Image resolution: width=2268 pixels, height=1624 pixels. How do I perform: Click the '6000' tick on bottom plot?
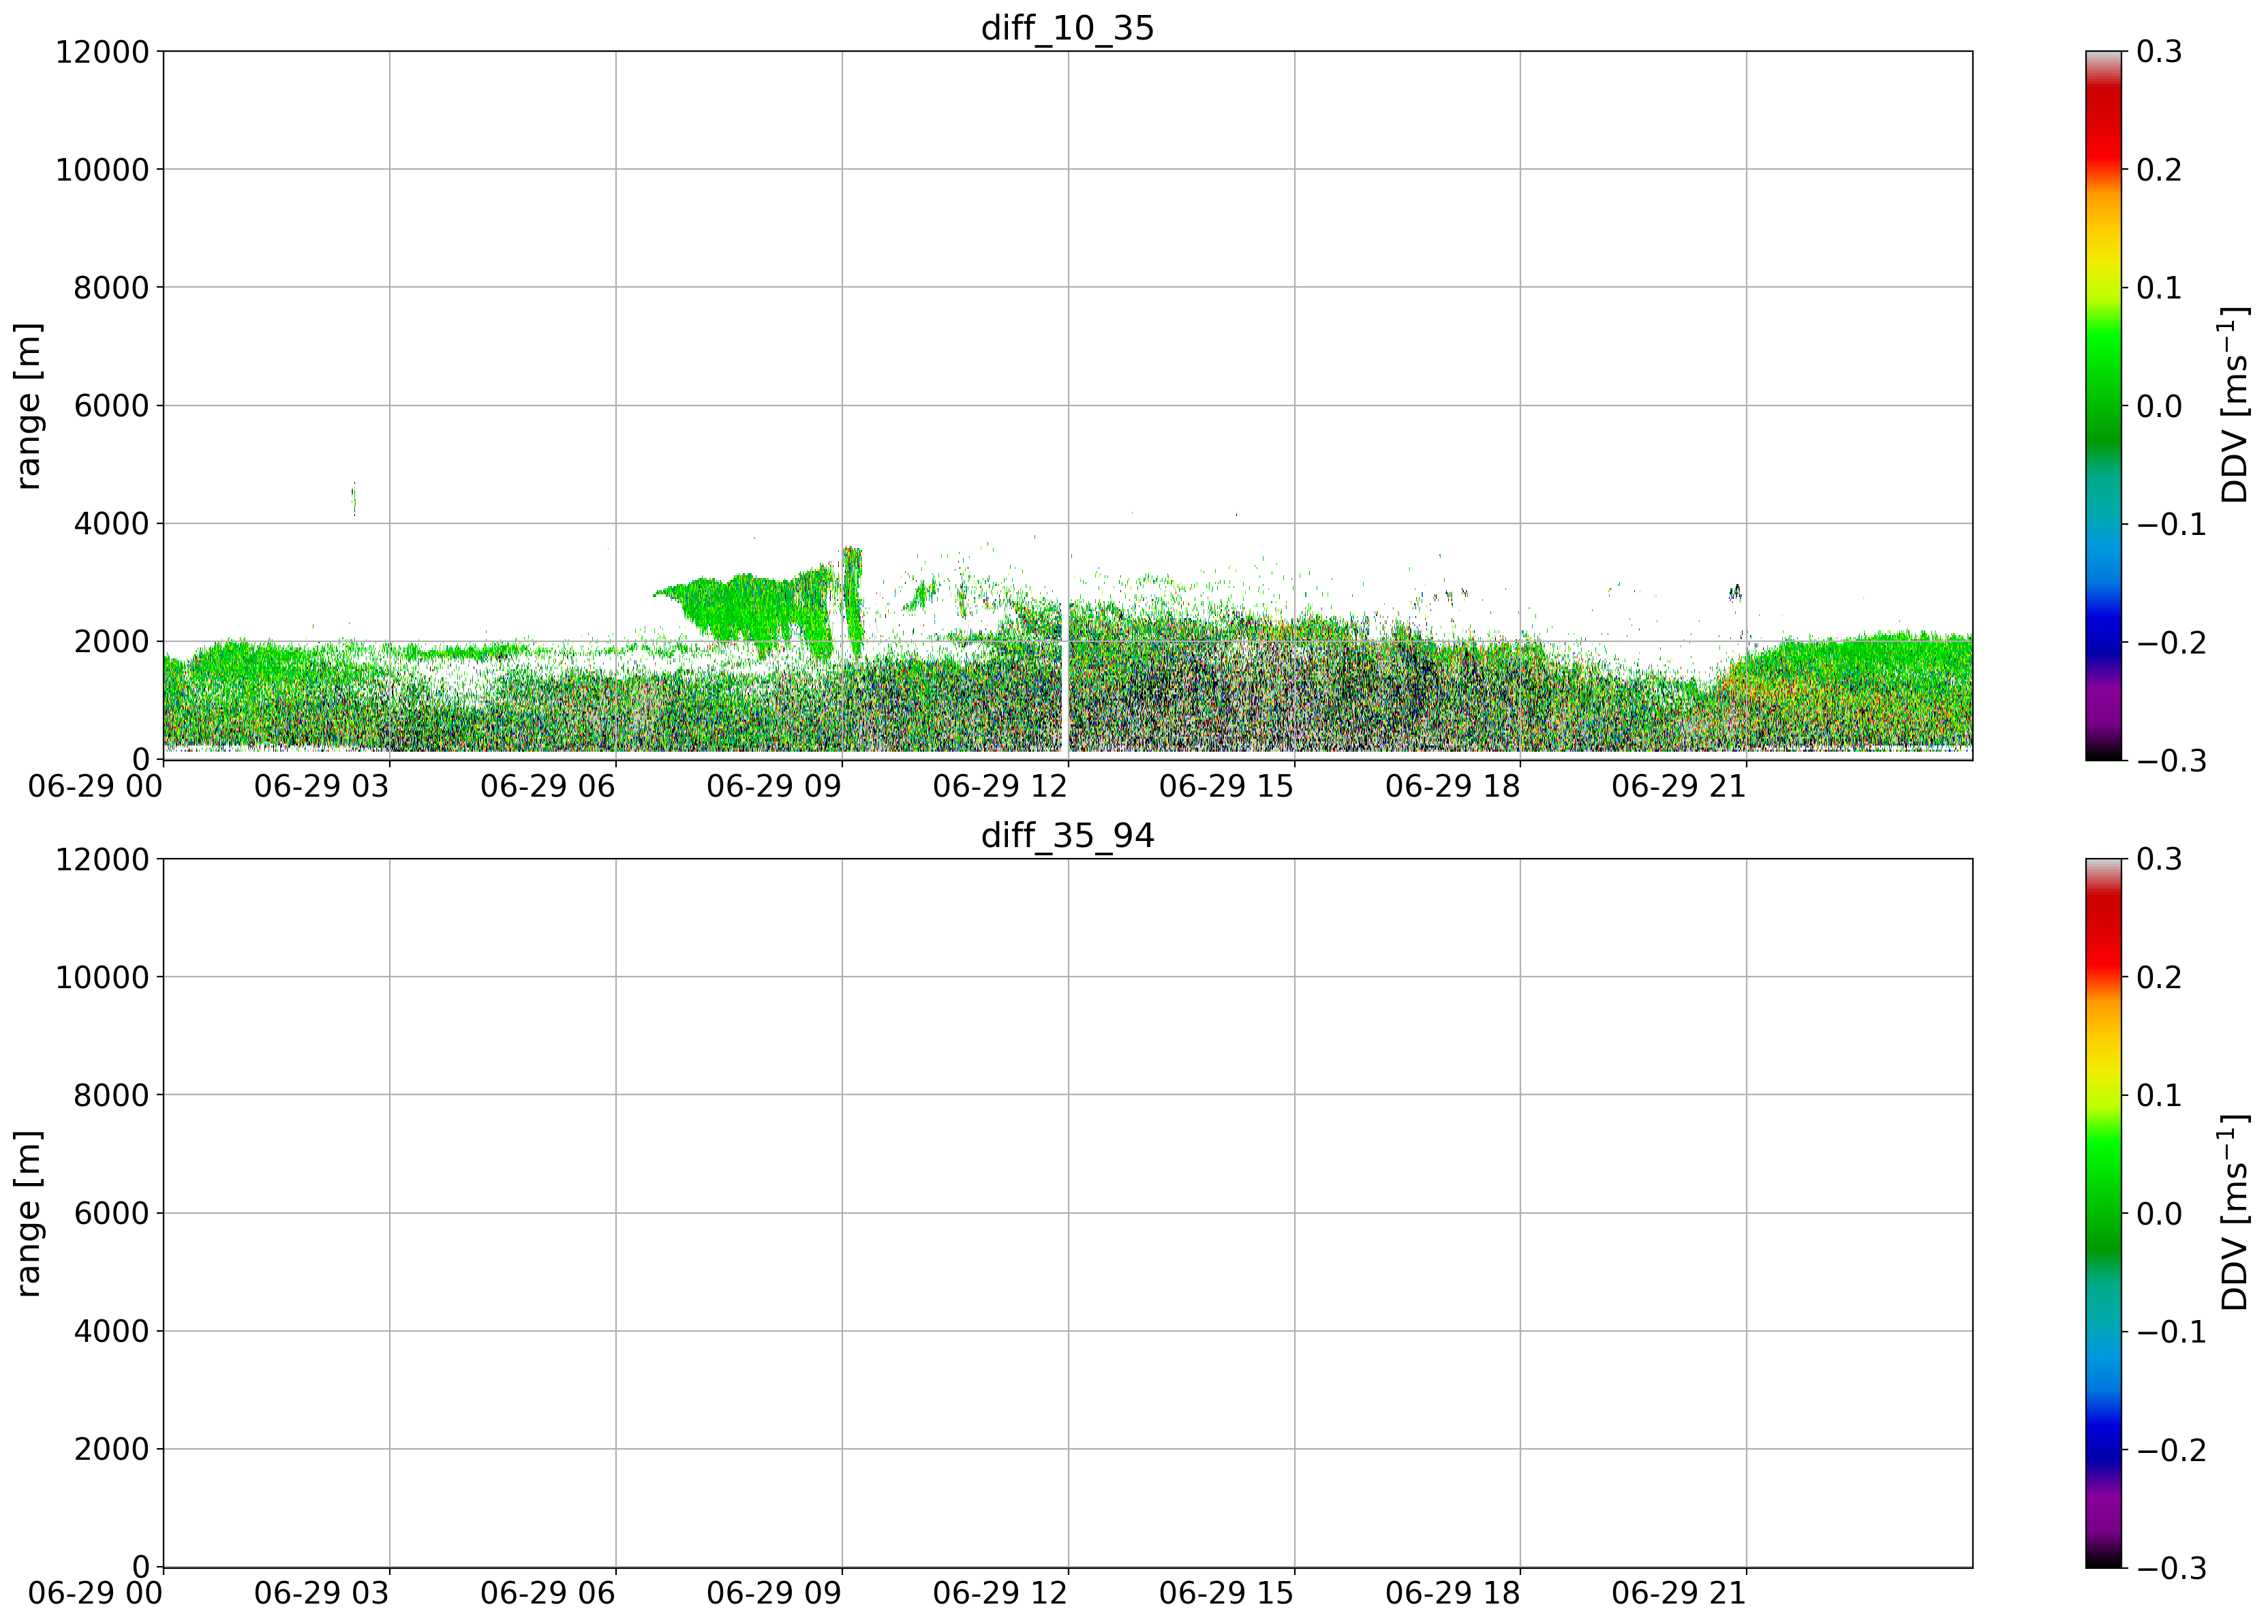(x=111, y=1213)
